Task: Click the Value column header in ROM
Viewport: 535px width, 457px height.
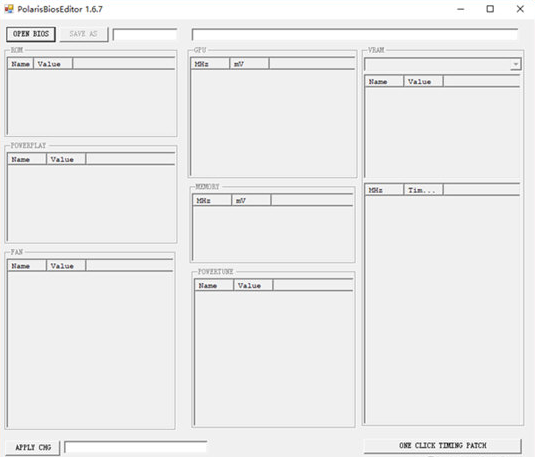Action: click(53, 64)
